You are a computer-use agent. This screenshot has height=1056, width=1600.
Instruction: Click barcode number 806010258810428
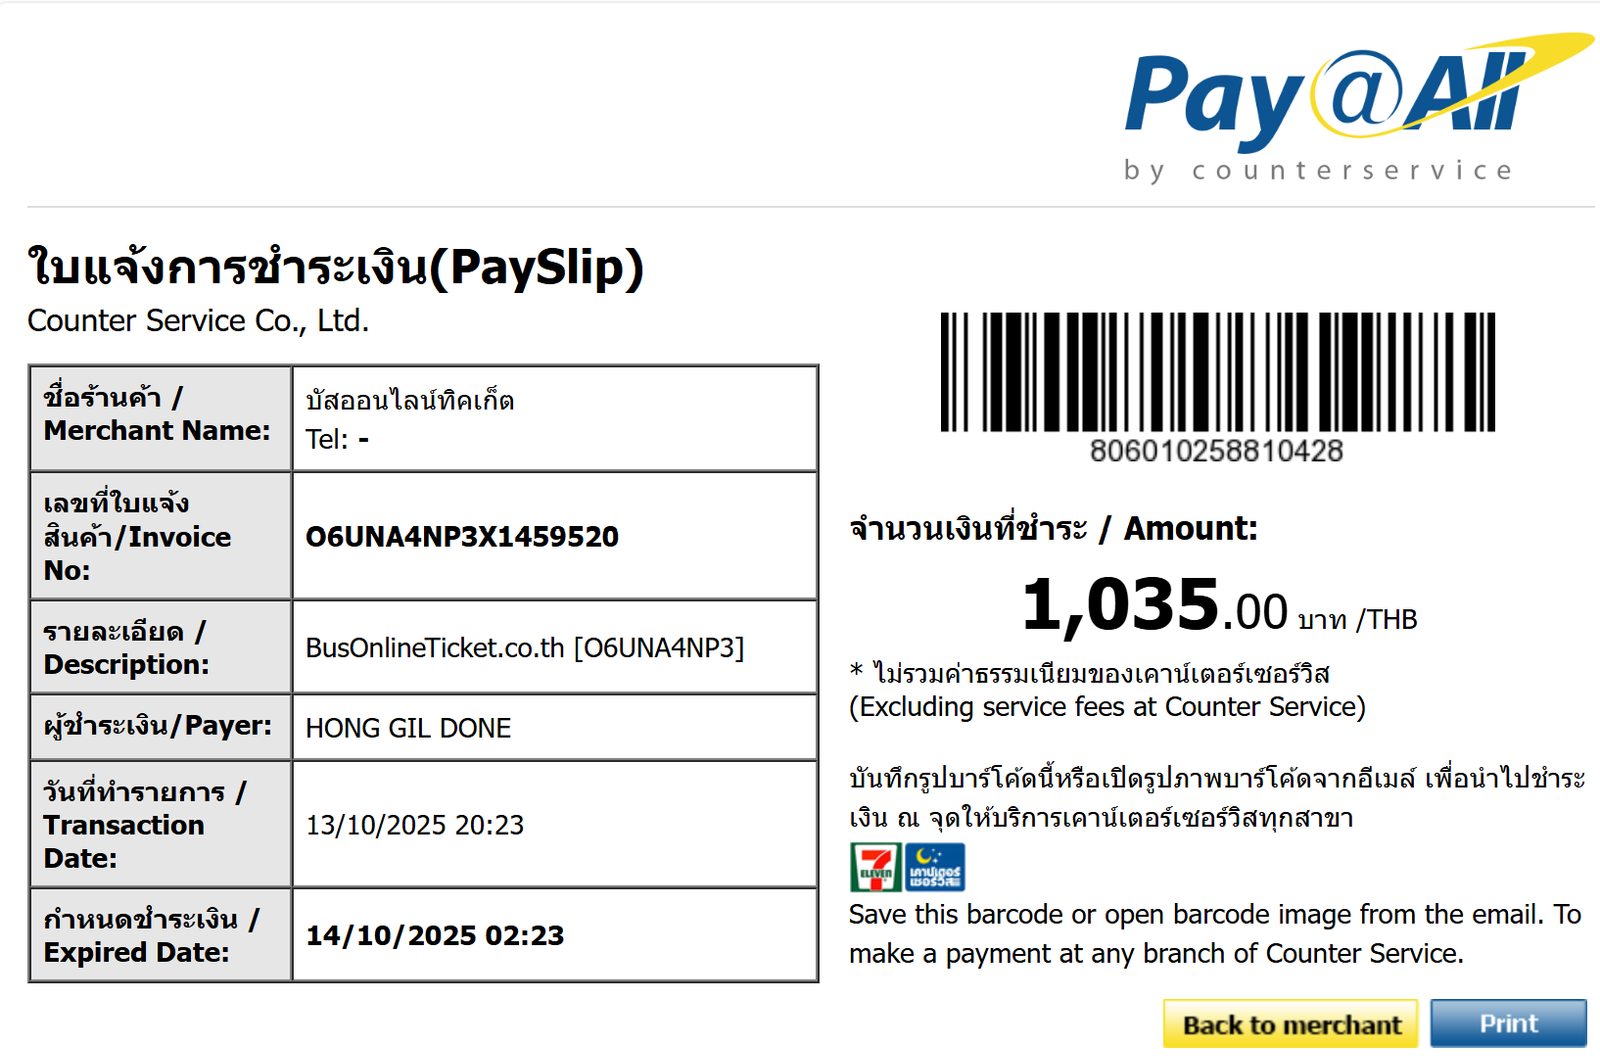1216,451
